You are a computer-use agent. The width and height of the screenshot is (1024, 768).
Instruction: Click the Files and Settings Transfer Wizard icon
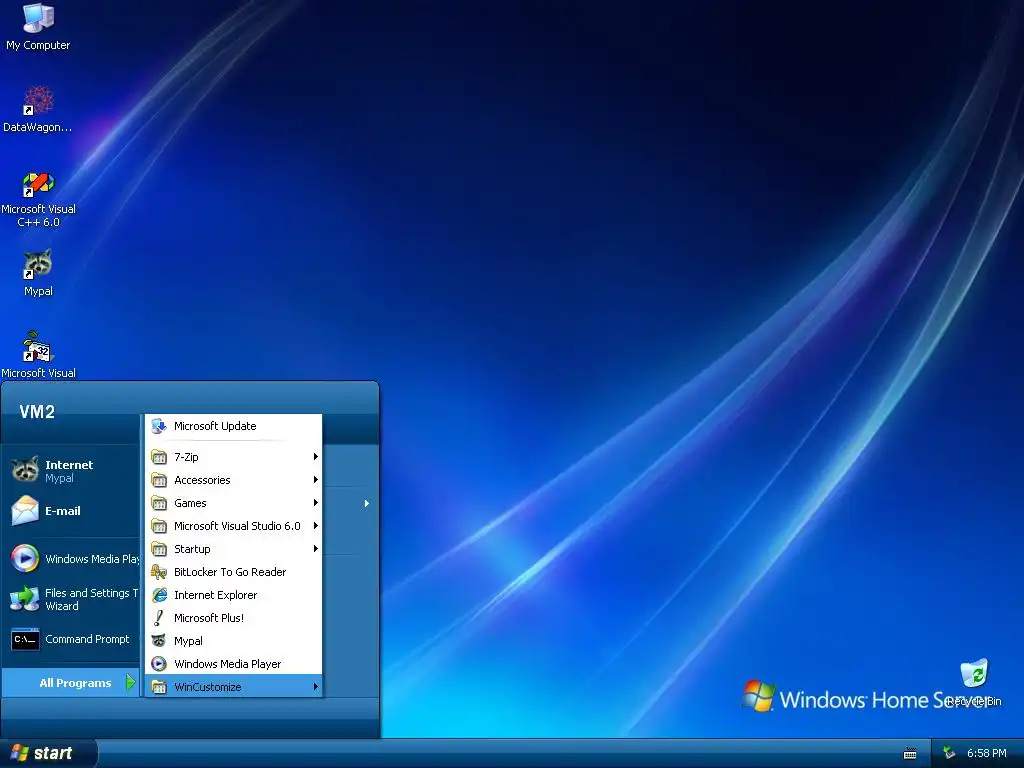coord(25,599)
